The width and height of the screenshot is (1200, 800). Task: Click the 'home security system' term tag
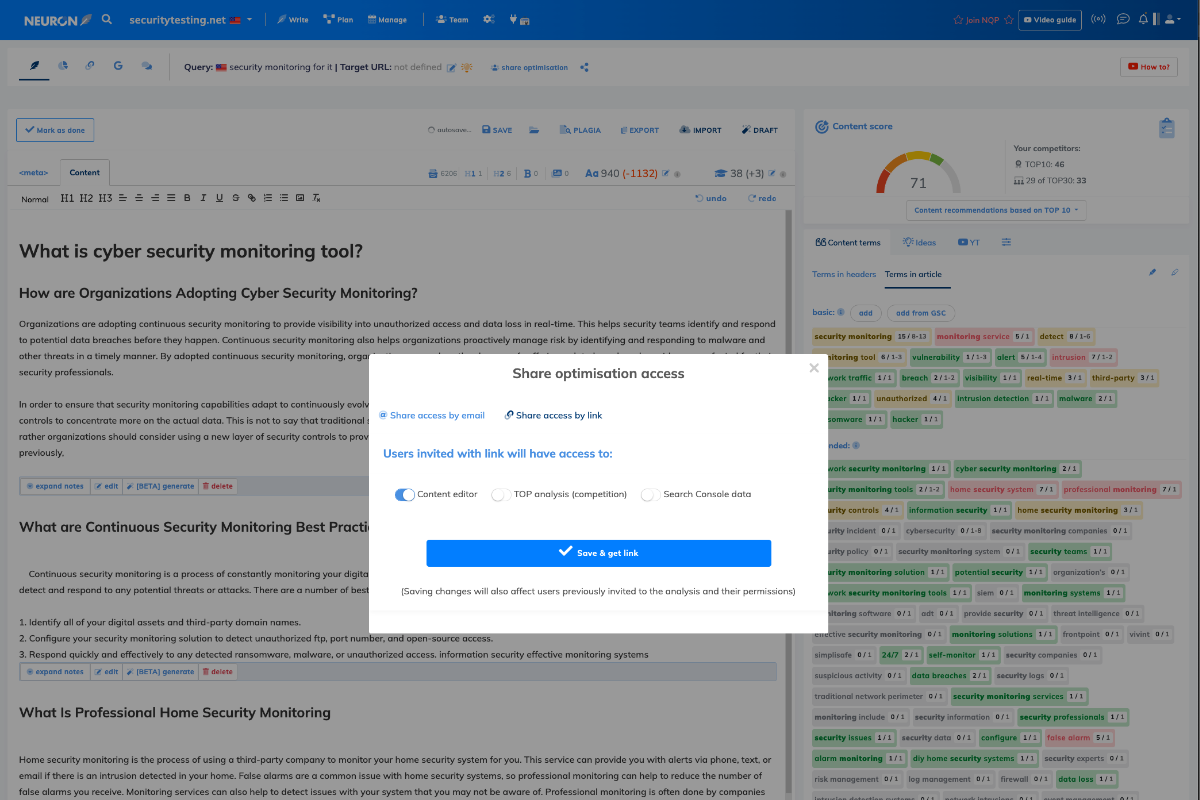click(1002, 490)
